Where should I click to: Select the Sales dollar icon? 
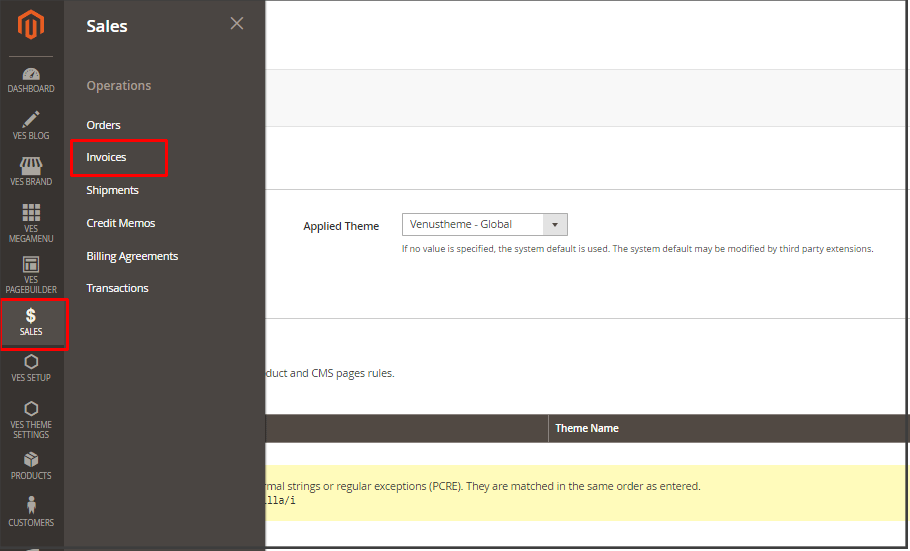tap(31, 322)
